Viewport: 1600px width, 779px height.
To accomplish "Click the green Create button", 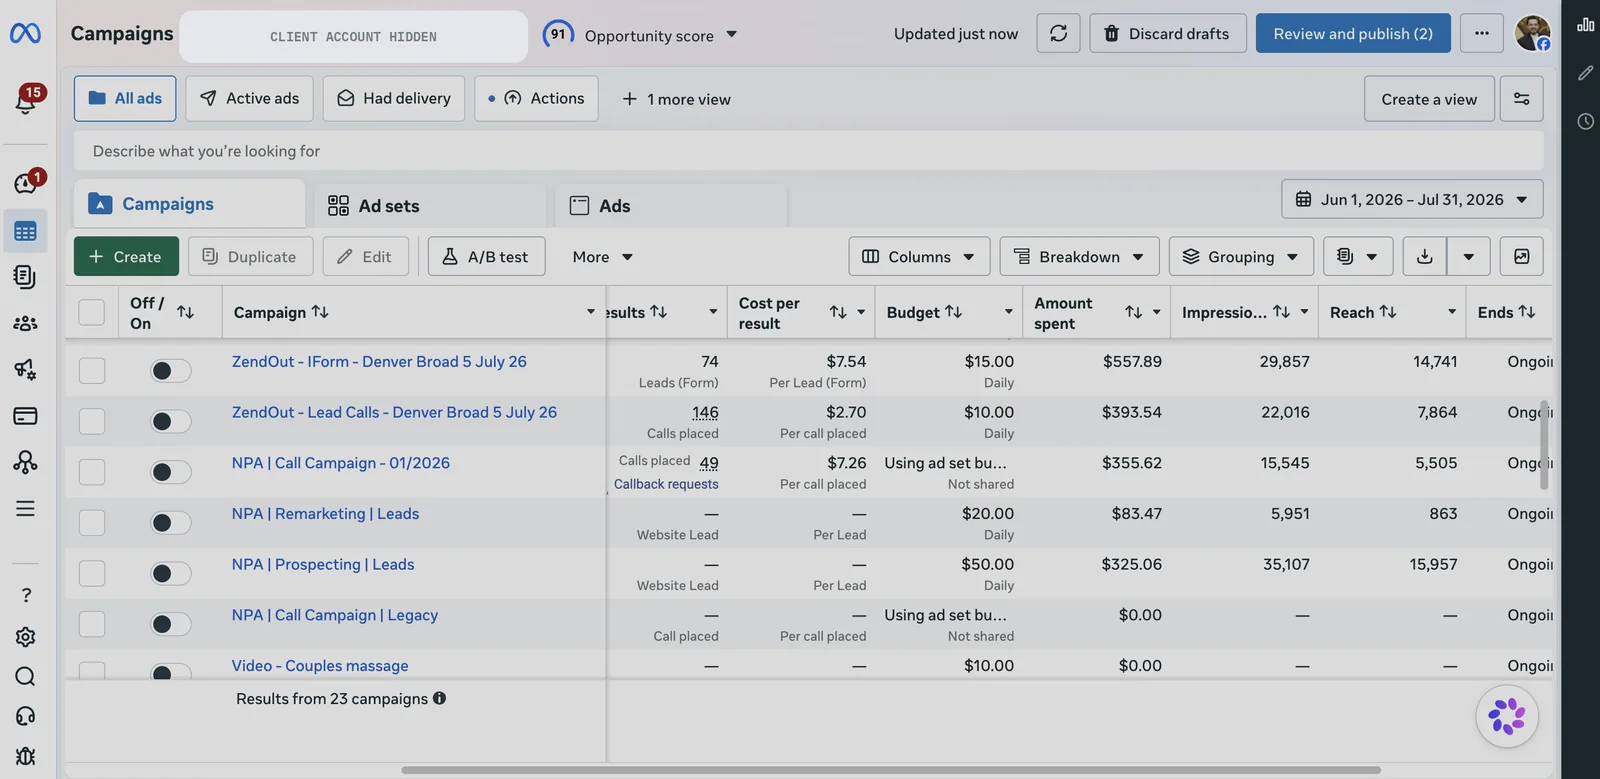I will pos(126,257).
